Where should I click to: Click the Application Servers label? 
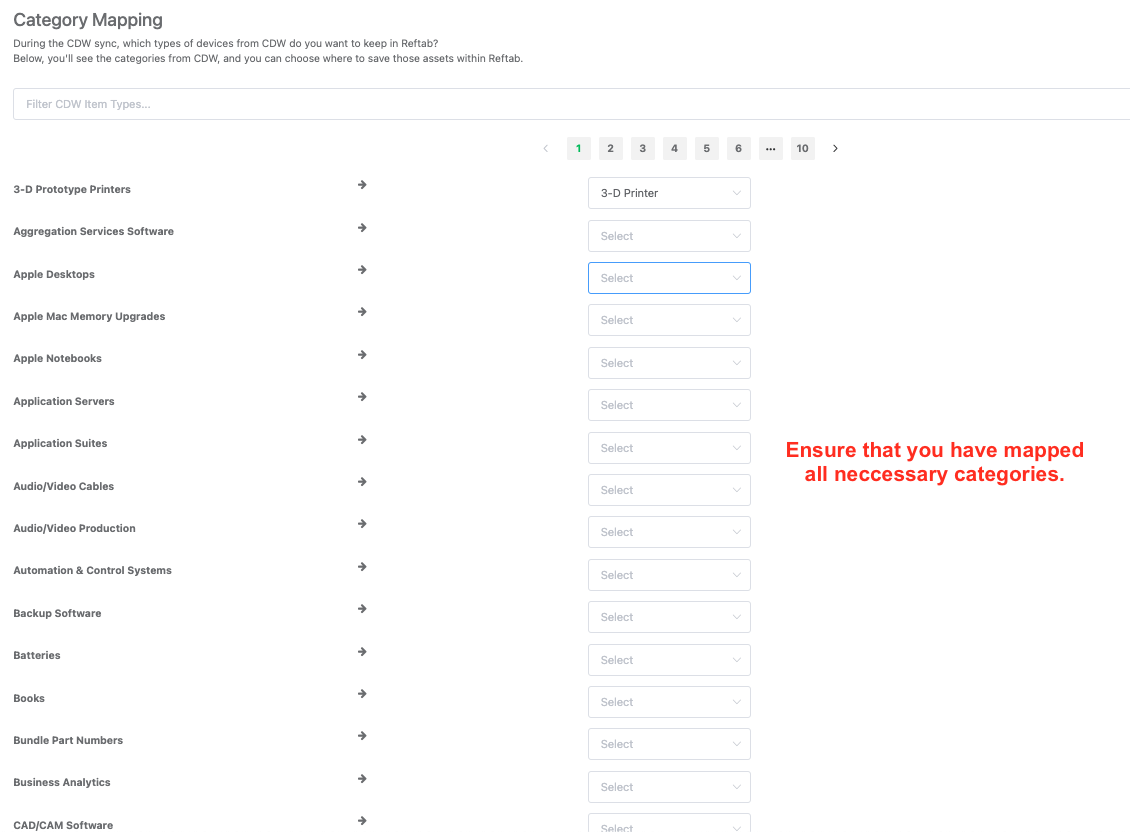click(x=64, y=402)
